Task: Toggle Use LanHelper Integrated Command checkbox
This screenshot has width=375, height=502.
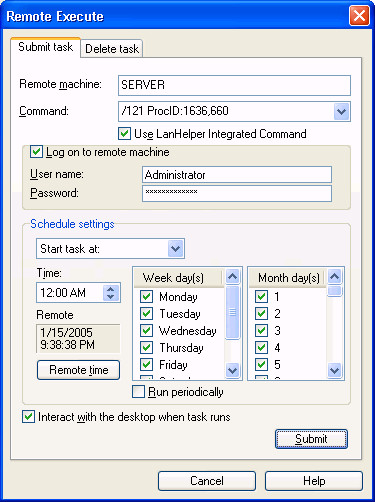Action: [x=124, y=134]
